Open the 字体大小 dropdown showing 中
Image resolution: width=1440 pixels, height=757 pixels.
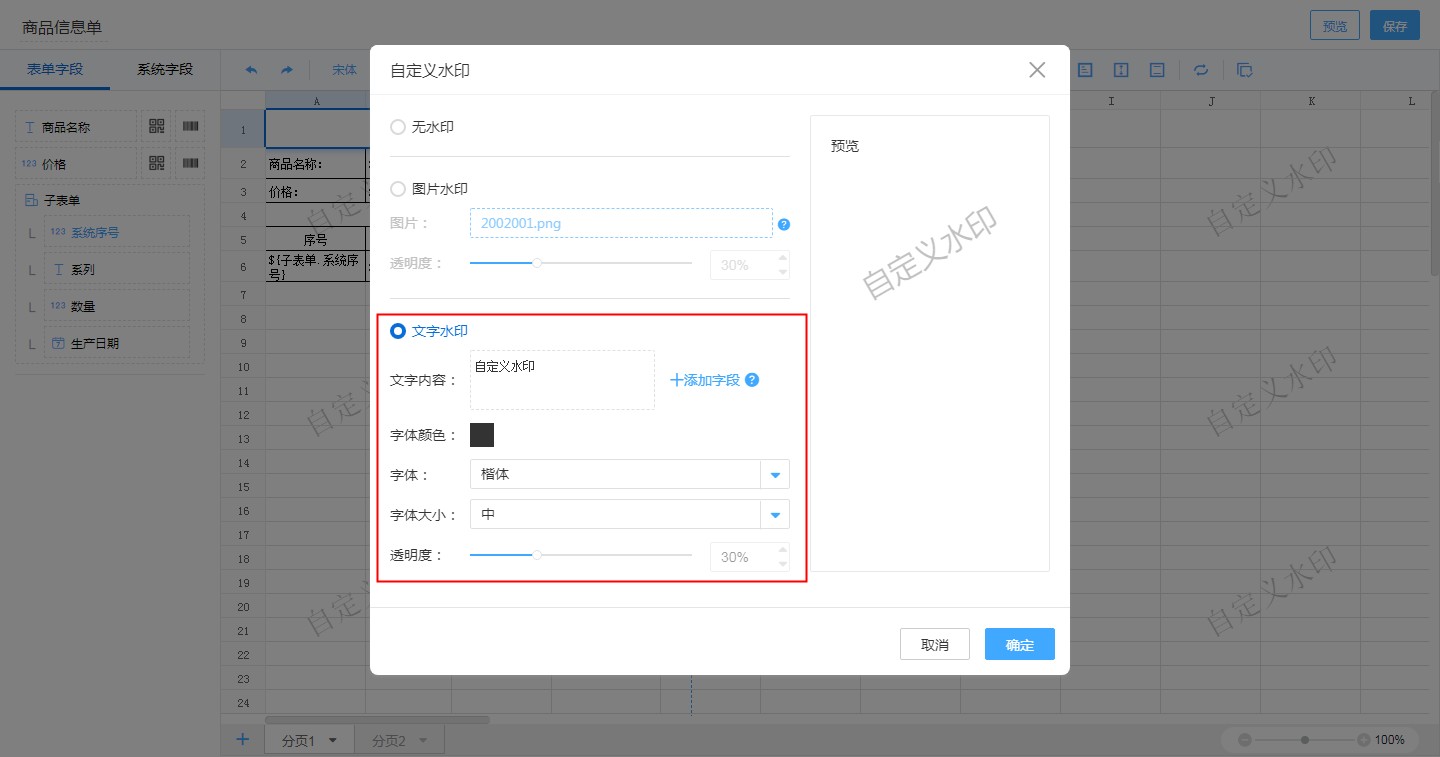[x=775, y=514]
